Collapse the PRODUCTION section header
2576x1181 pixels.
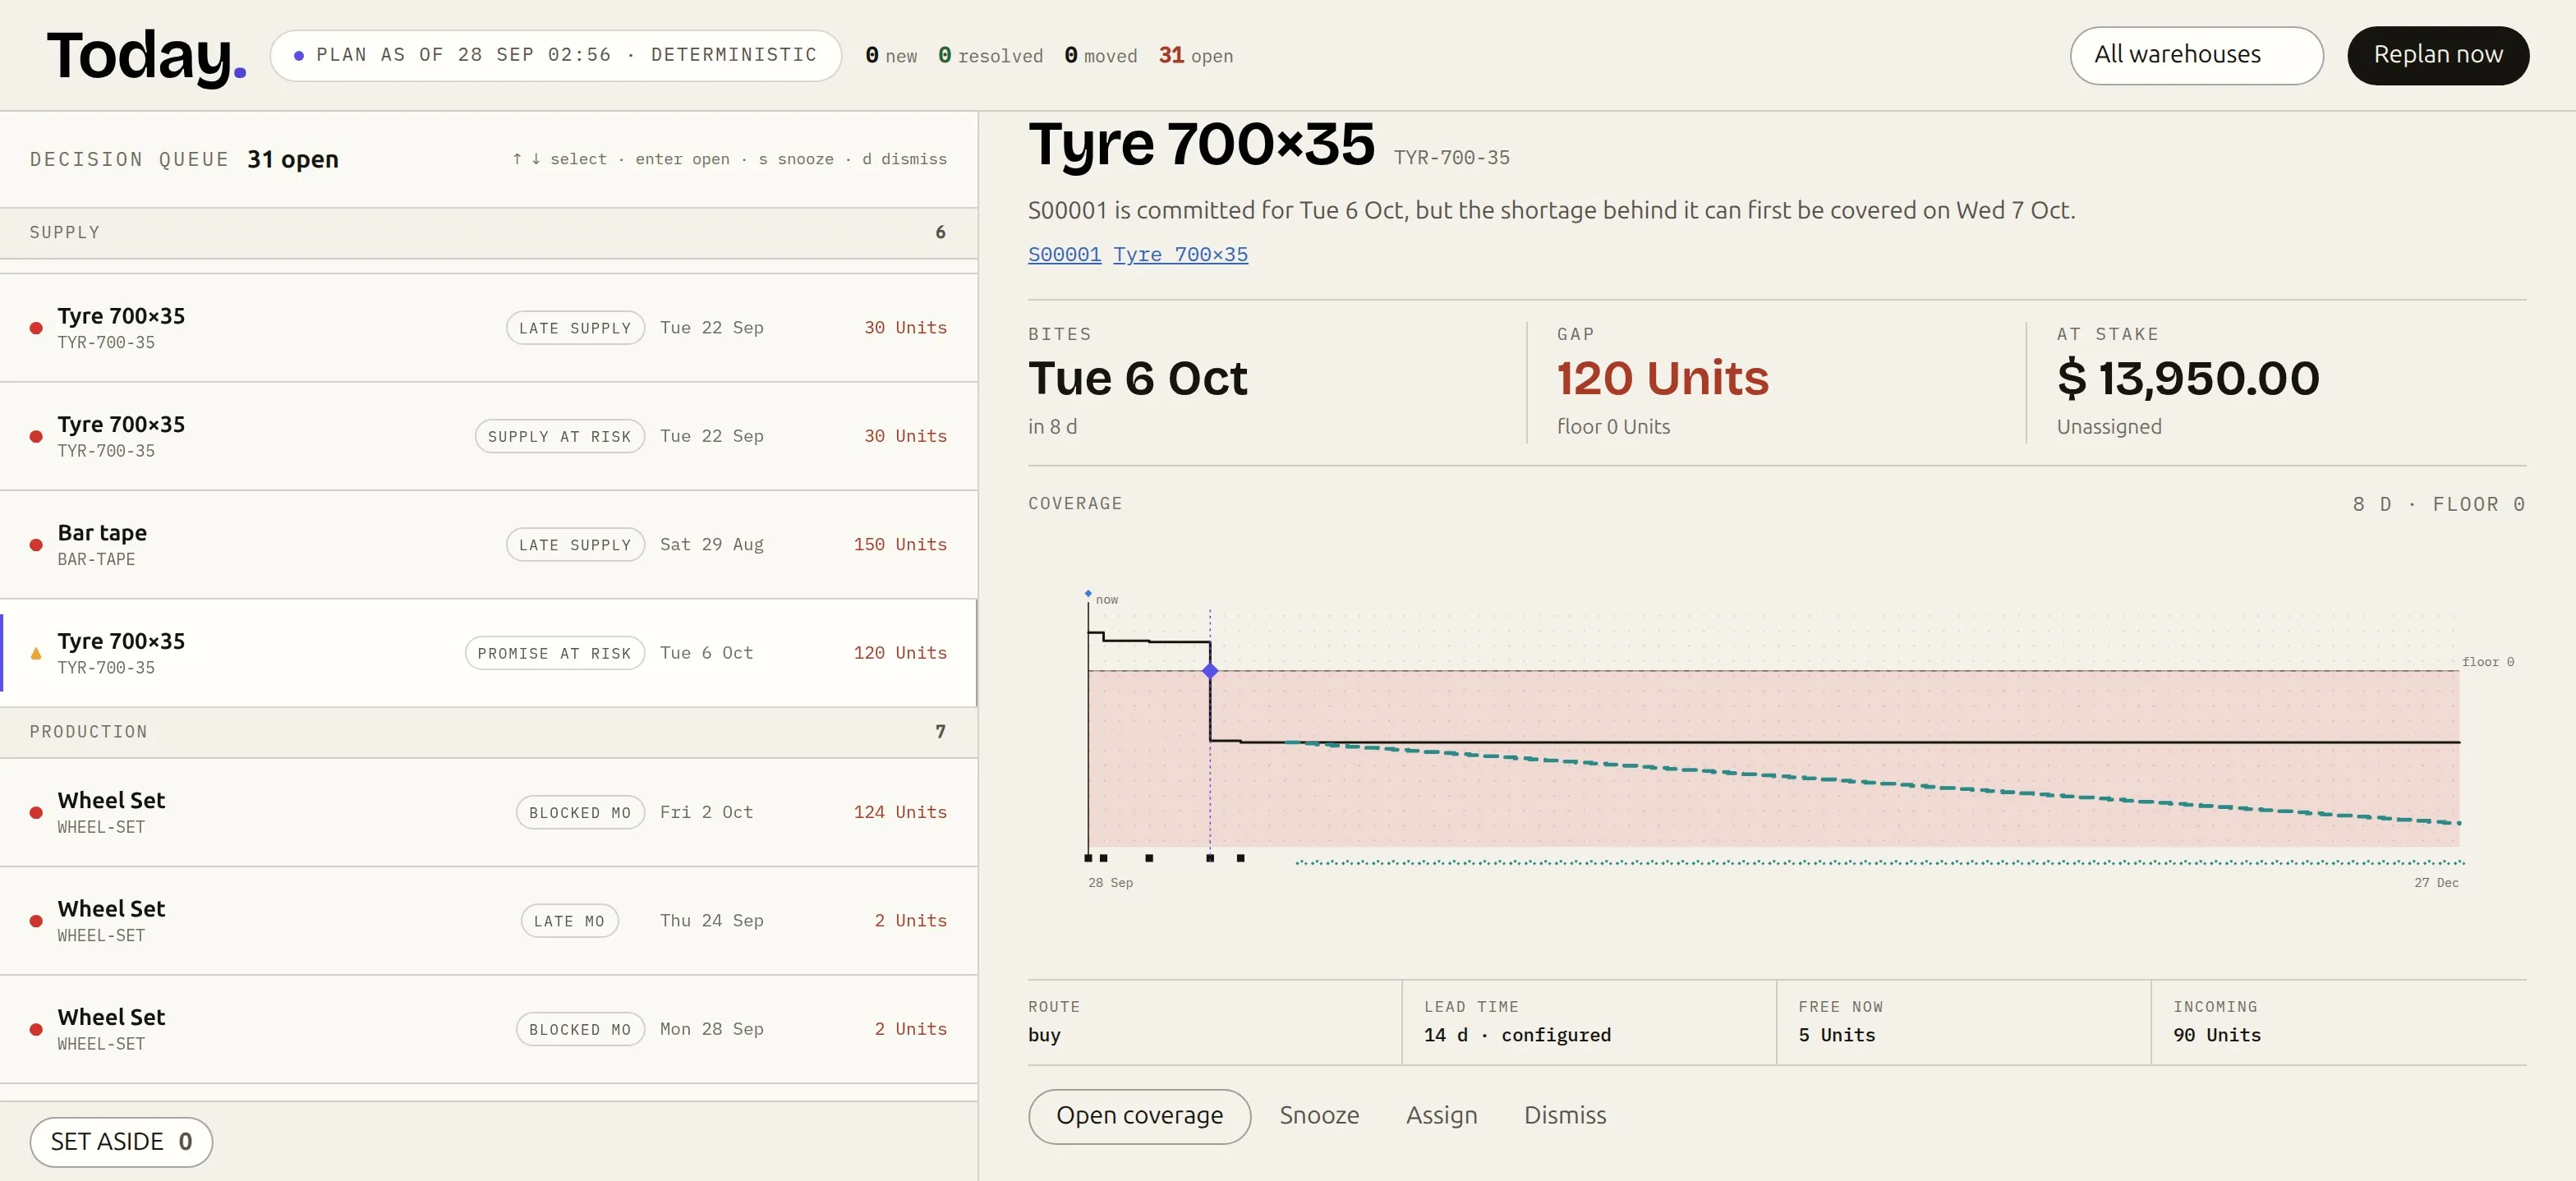click(488, 732)
